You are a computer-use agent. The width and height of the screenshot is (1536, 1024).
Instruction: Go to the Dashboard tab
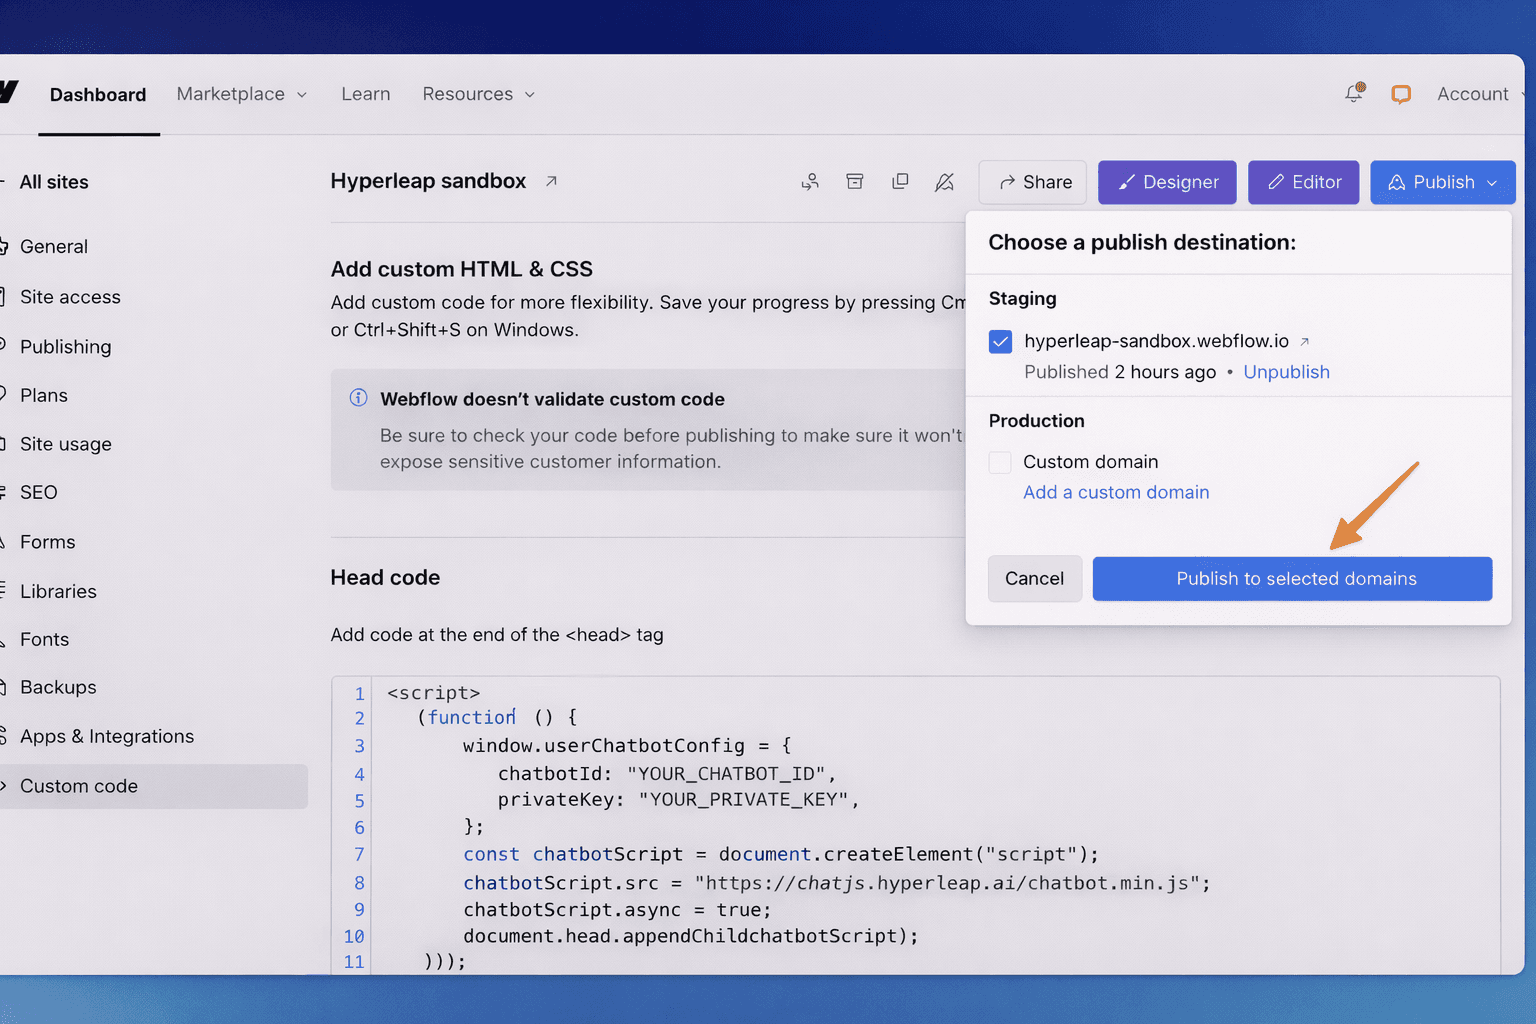point(98,95)
